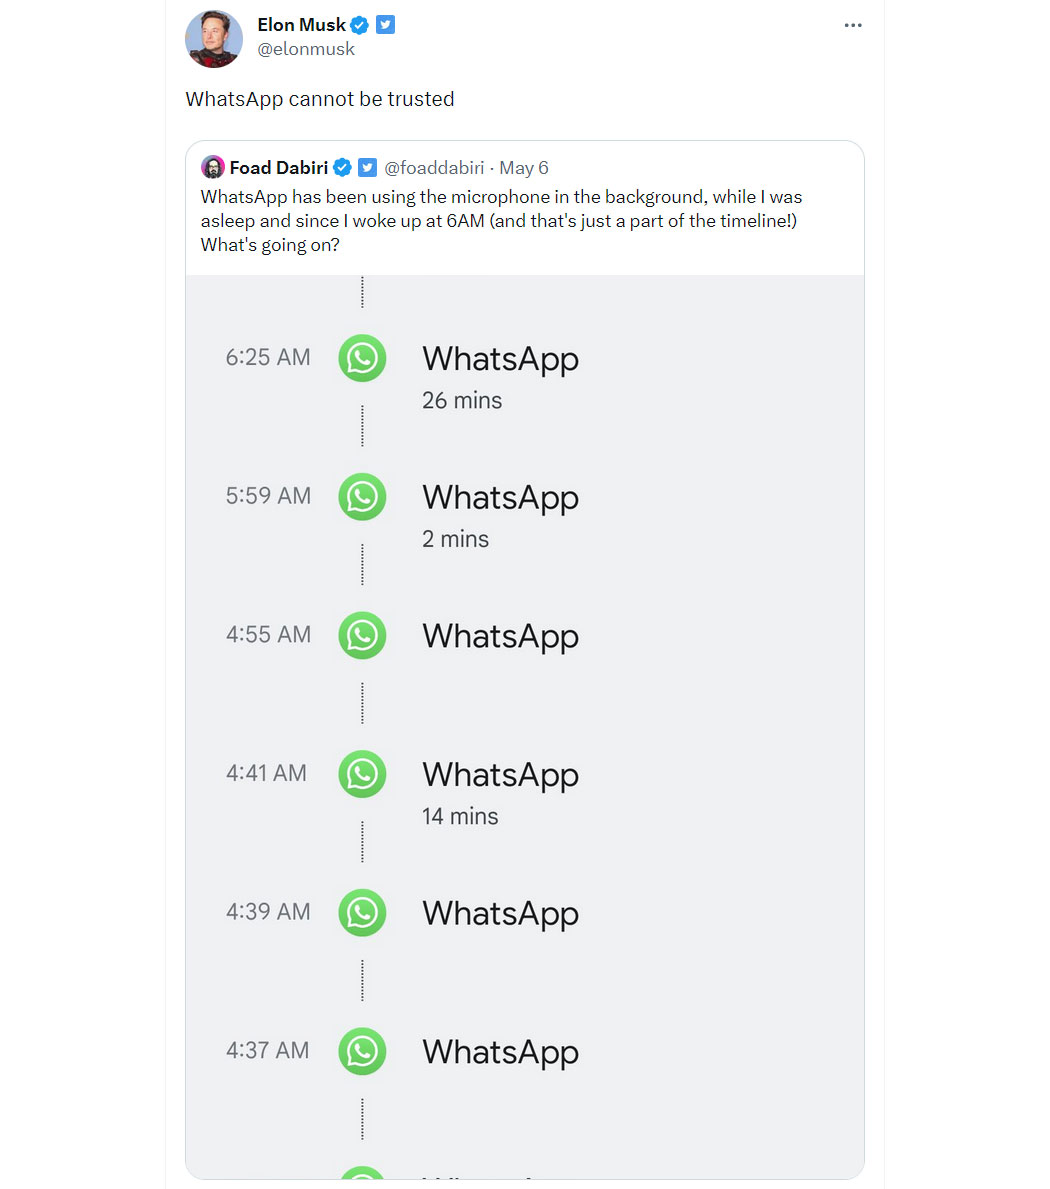Click Elon Musk's blue verified checkmark badge
This screenshot has width=1050, height=1189.
pos(359,25)
